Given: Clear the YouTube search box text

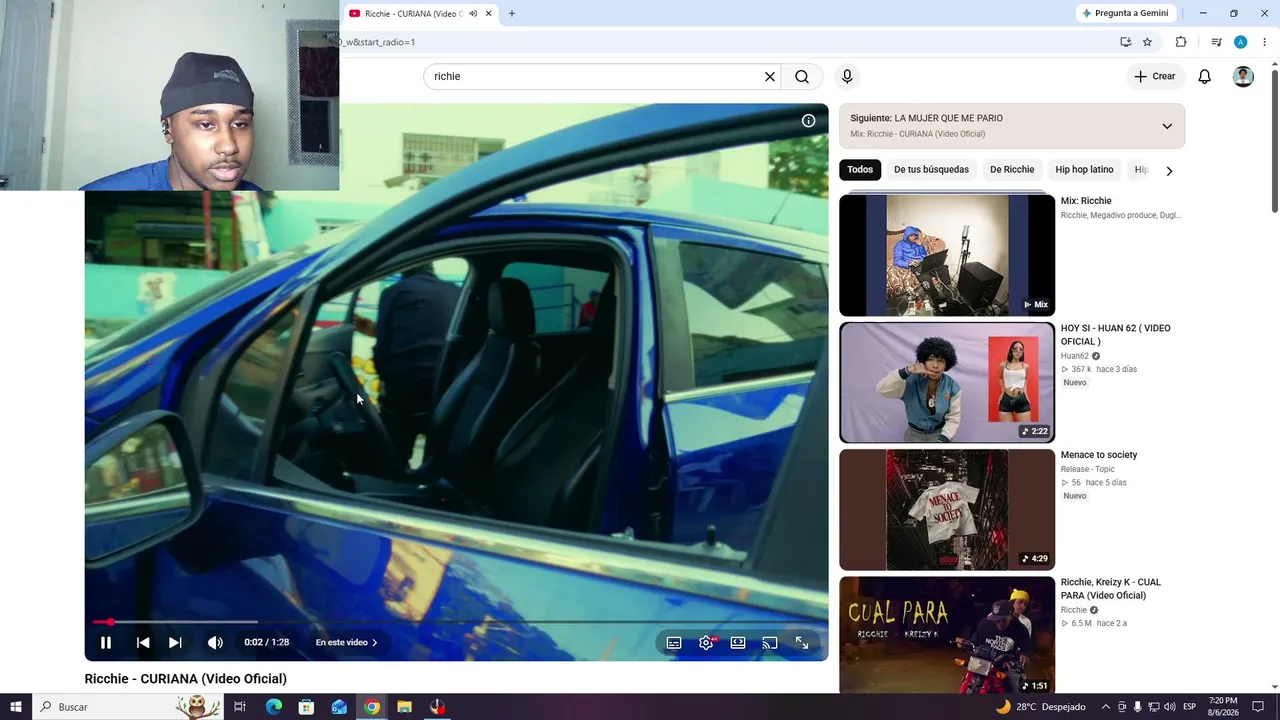Looking at the screenshot, I should click(770, 77).
